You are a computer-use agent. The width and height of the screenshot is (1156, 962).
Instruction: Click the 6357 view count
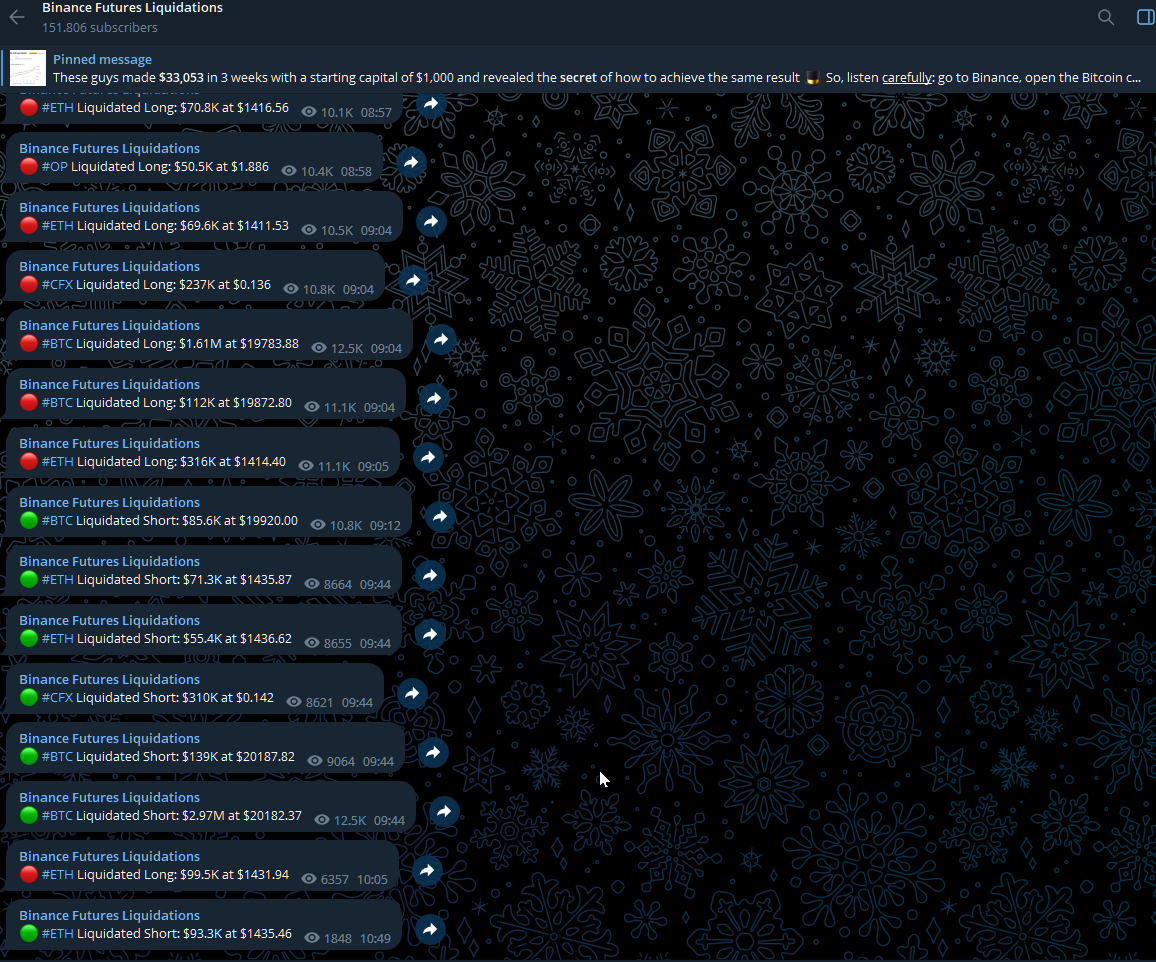pyautogui.click(x=335, y=879)
